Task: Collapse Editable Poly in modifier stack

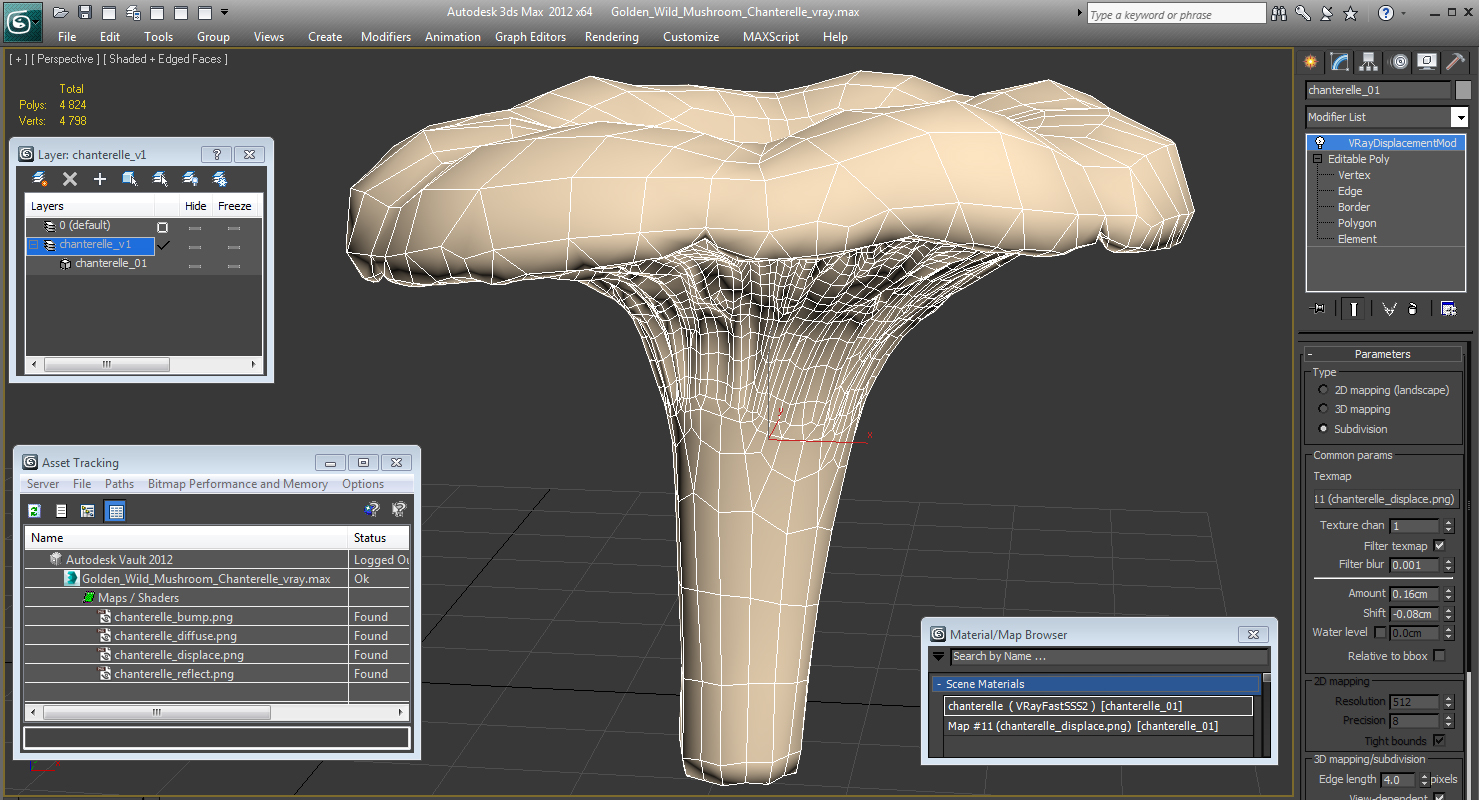Action: pyautogui.click(x=1318, y=159)
